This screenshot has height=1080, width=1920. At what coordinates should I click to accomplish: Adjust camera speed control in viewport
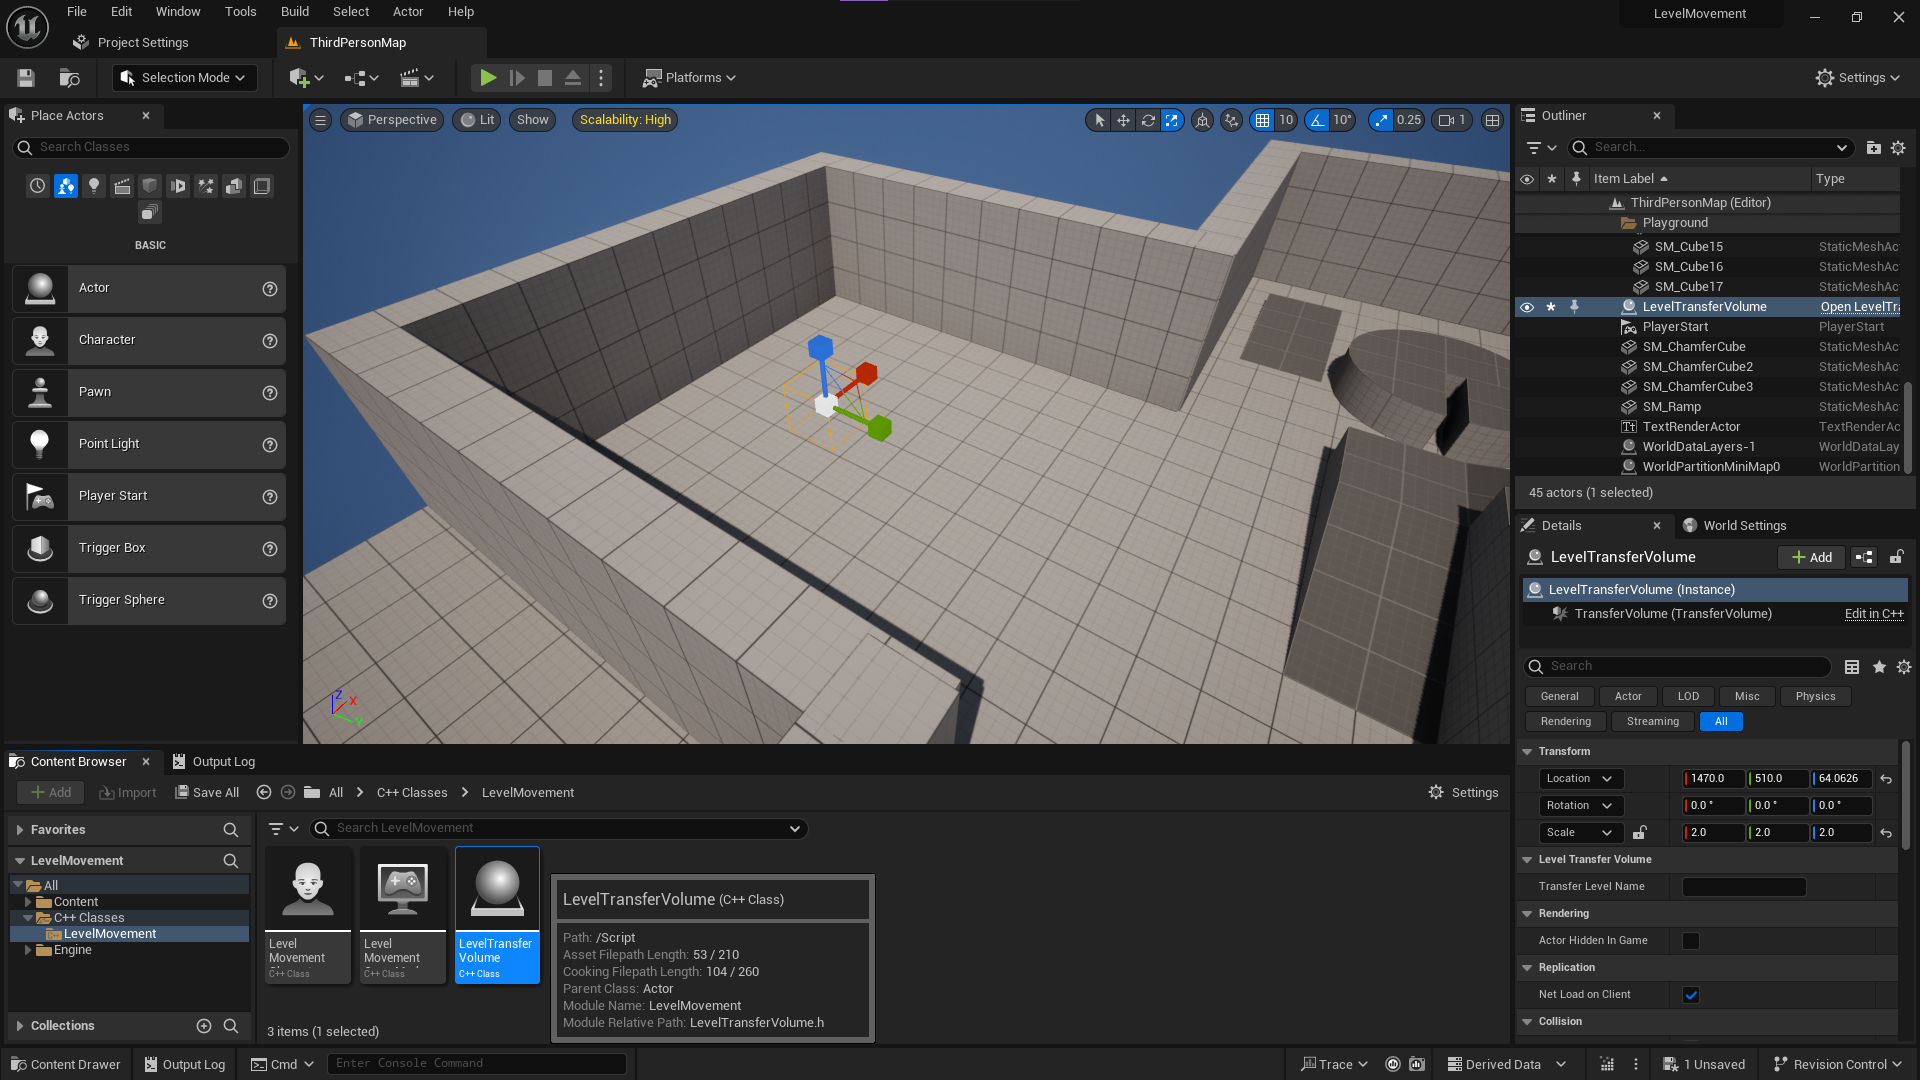(1452, 120)
